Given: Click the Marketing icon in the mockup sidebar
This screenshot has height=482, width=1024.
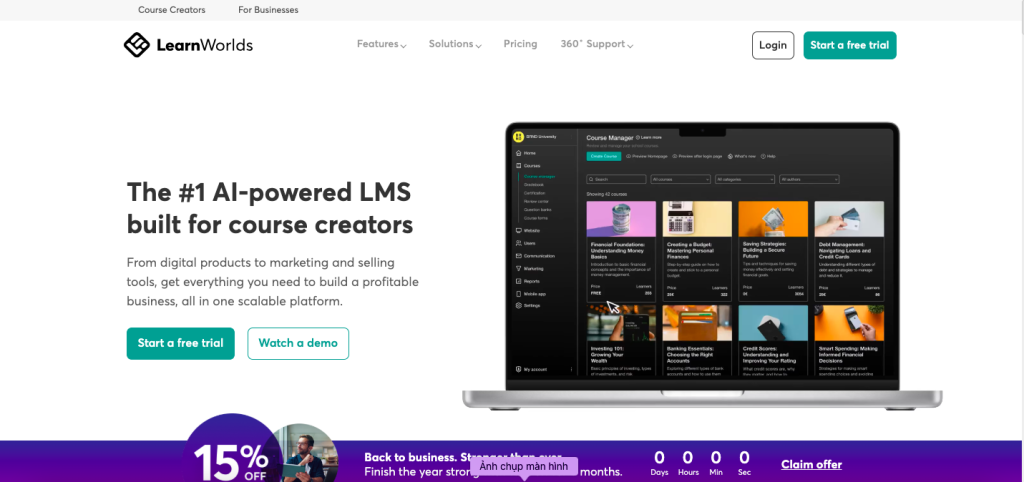Looking at the screenshot, I should [518, 268].
